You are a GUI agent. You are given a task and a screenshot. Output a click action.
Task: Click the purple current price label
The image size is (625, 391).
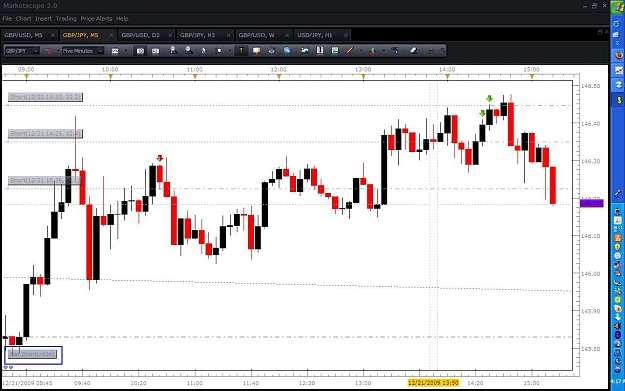(592, 203)
